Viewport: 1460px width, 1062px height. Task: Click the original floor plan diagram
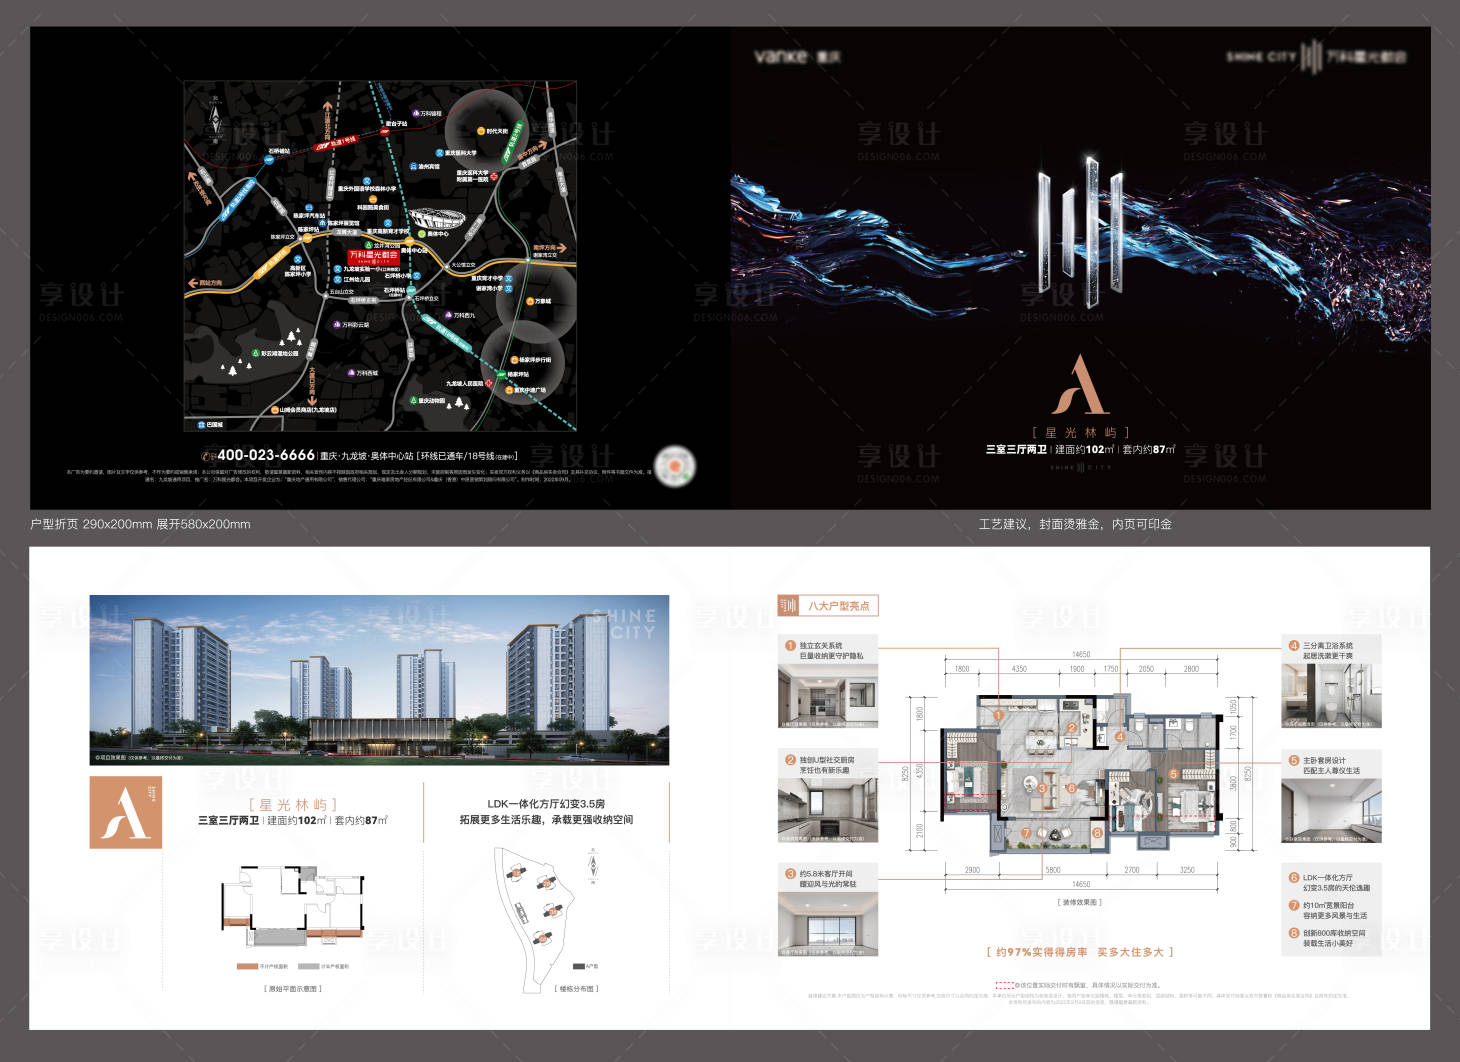point(292,905)
